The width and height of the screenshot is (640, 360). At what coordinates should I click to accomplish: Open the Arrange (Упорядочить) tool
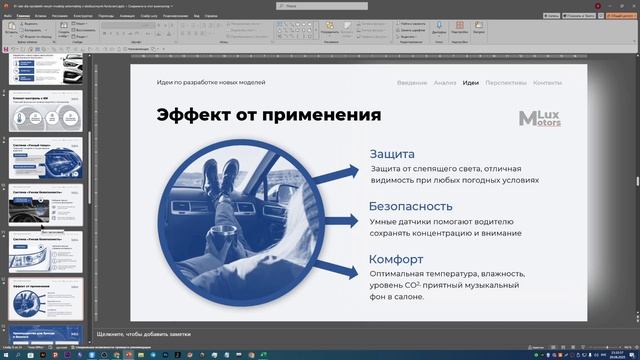click(330, 28)
